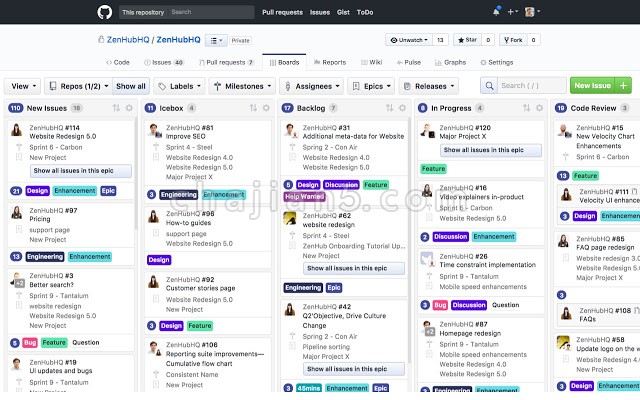Click the sort arrows icon in New Issues column
This screenshot has height=400, width=640.
[x=116, y=108]
